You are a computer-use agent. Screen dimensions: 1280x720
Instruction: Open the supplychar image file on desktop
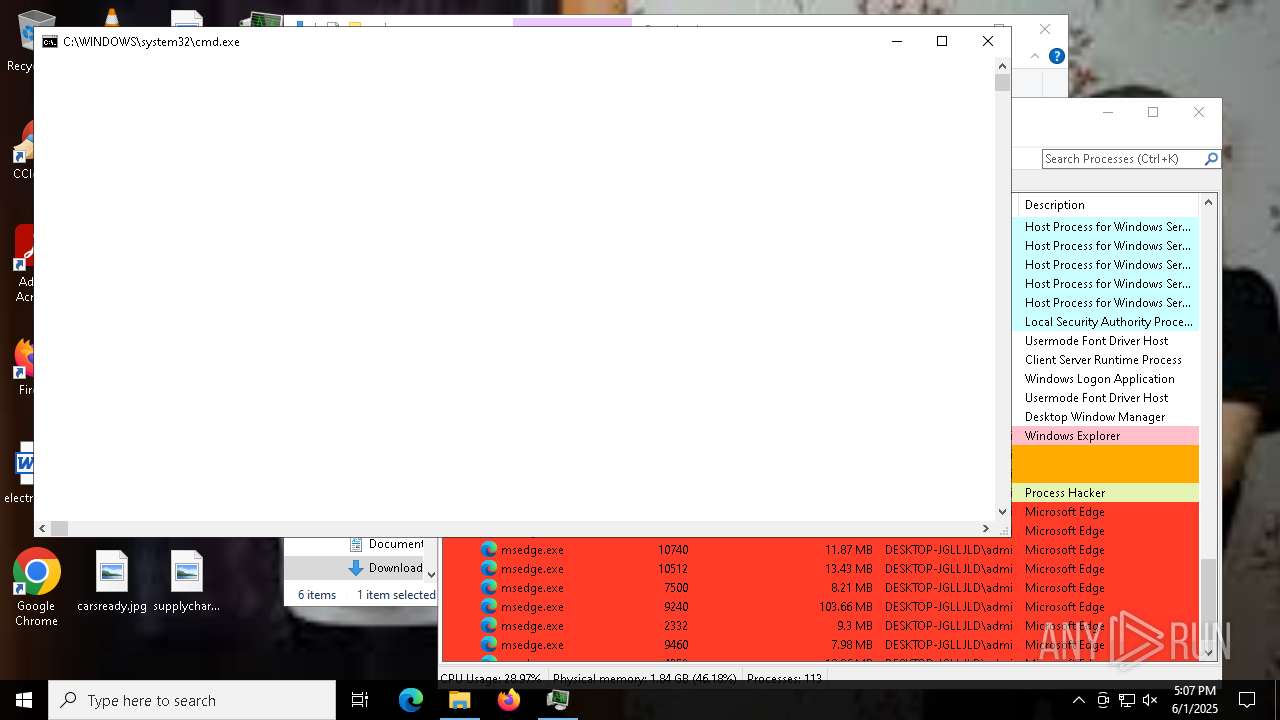(x=186, y=582)
